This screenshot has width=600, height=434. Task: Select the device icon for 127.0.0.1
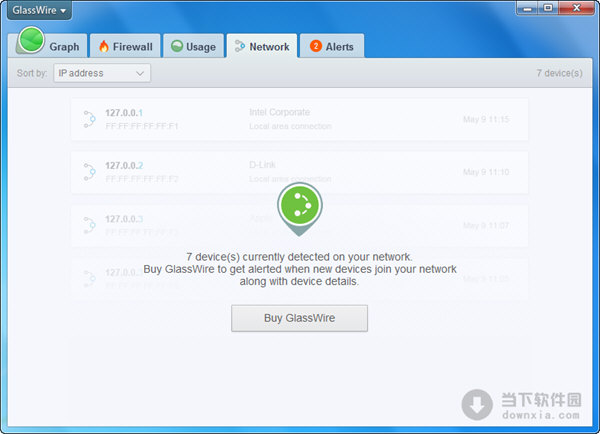pos(90,119)
